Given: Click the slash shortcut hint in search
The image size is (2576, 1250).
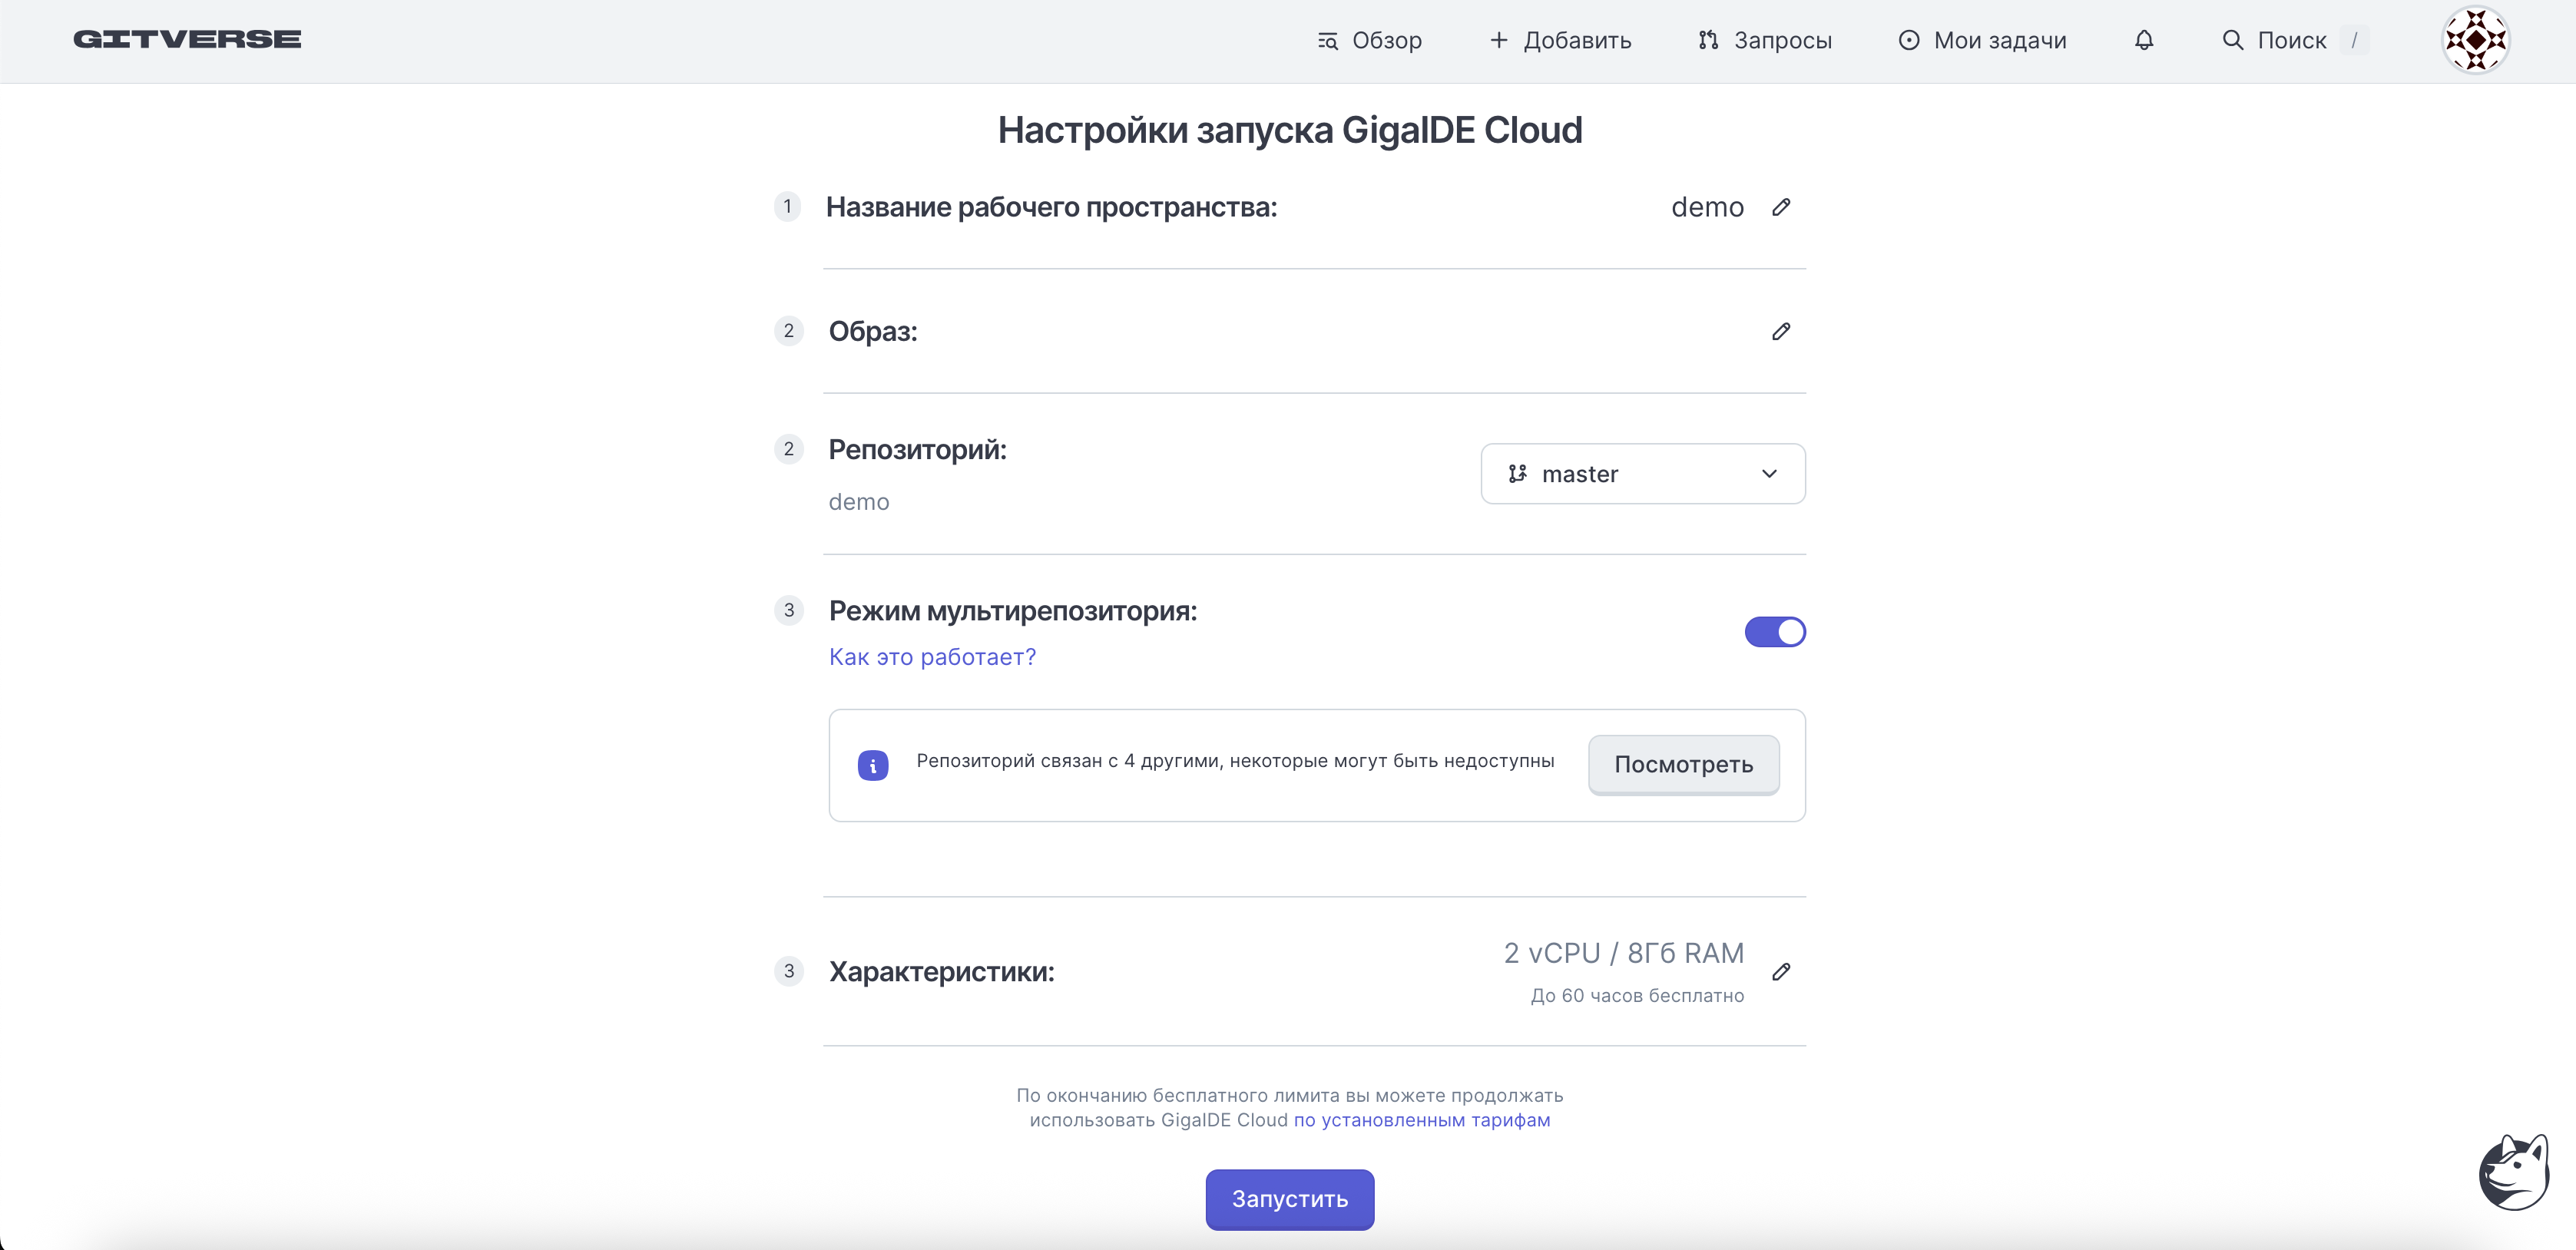Looking at the screenshot, I should coord(2354,40).
